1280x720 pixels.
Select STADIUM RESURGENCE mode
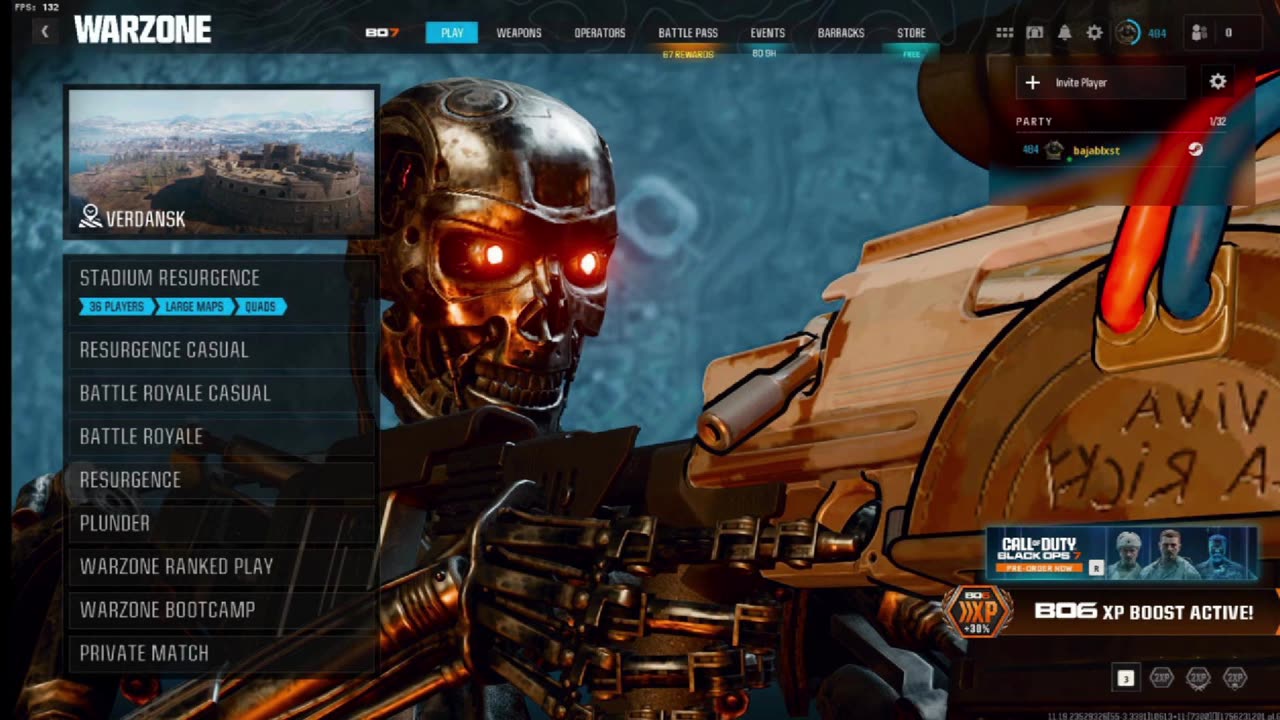click(x=221, y=291)
